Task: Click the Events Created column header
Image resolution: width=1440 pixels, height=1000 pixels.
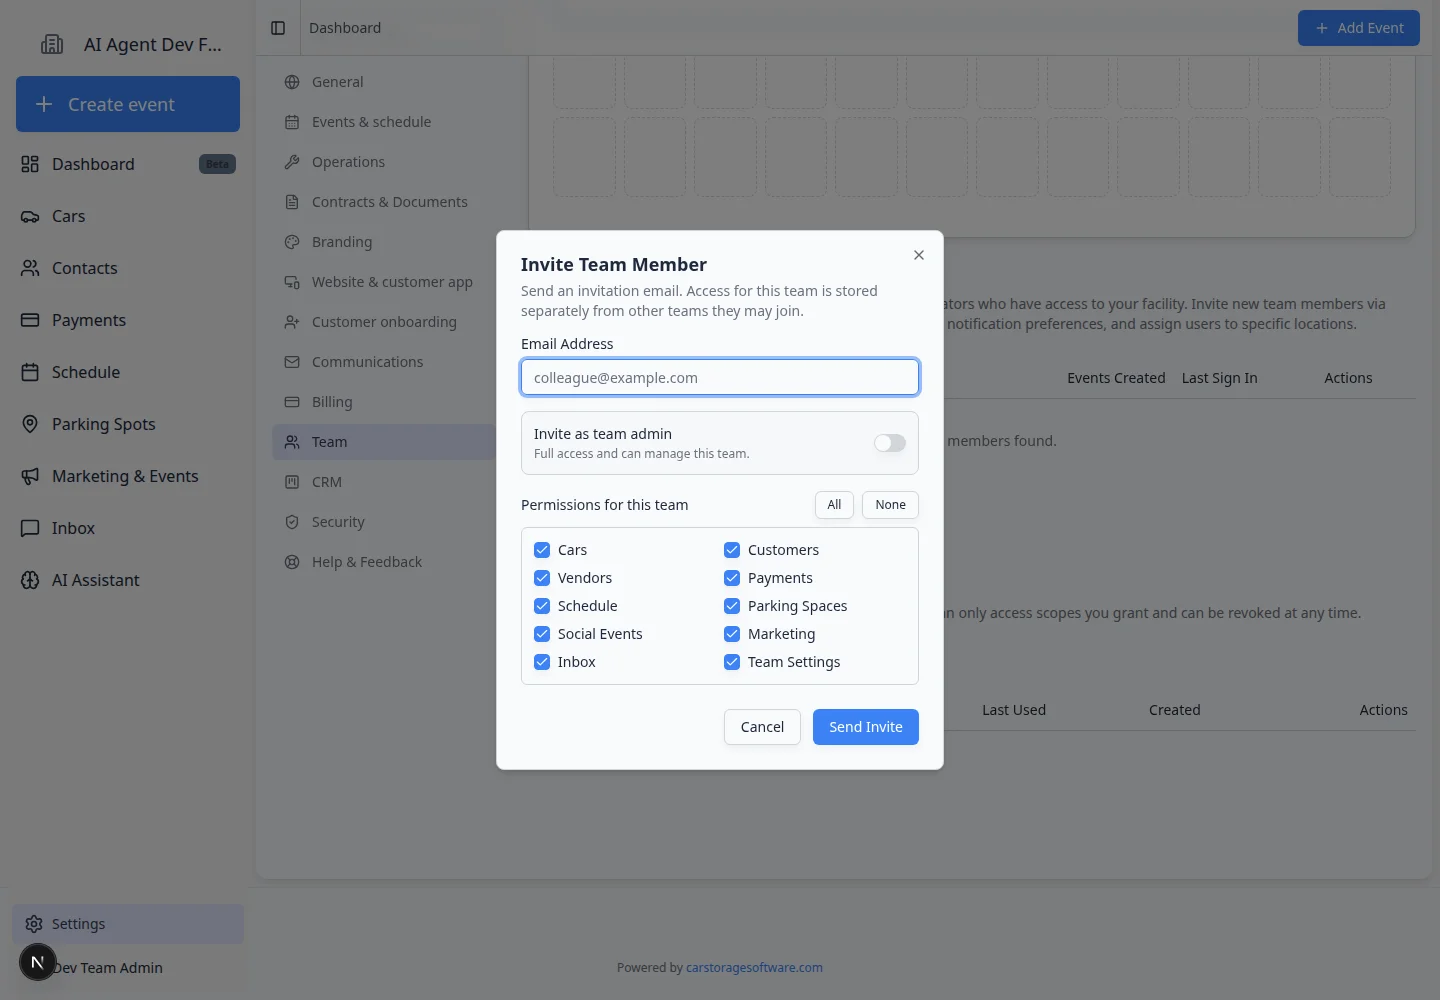Action: pos(1116,378)
